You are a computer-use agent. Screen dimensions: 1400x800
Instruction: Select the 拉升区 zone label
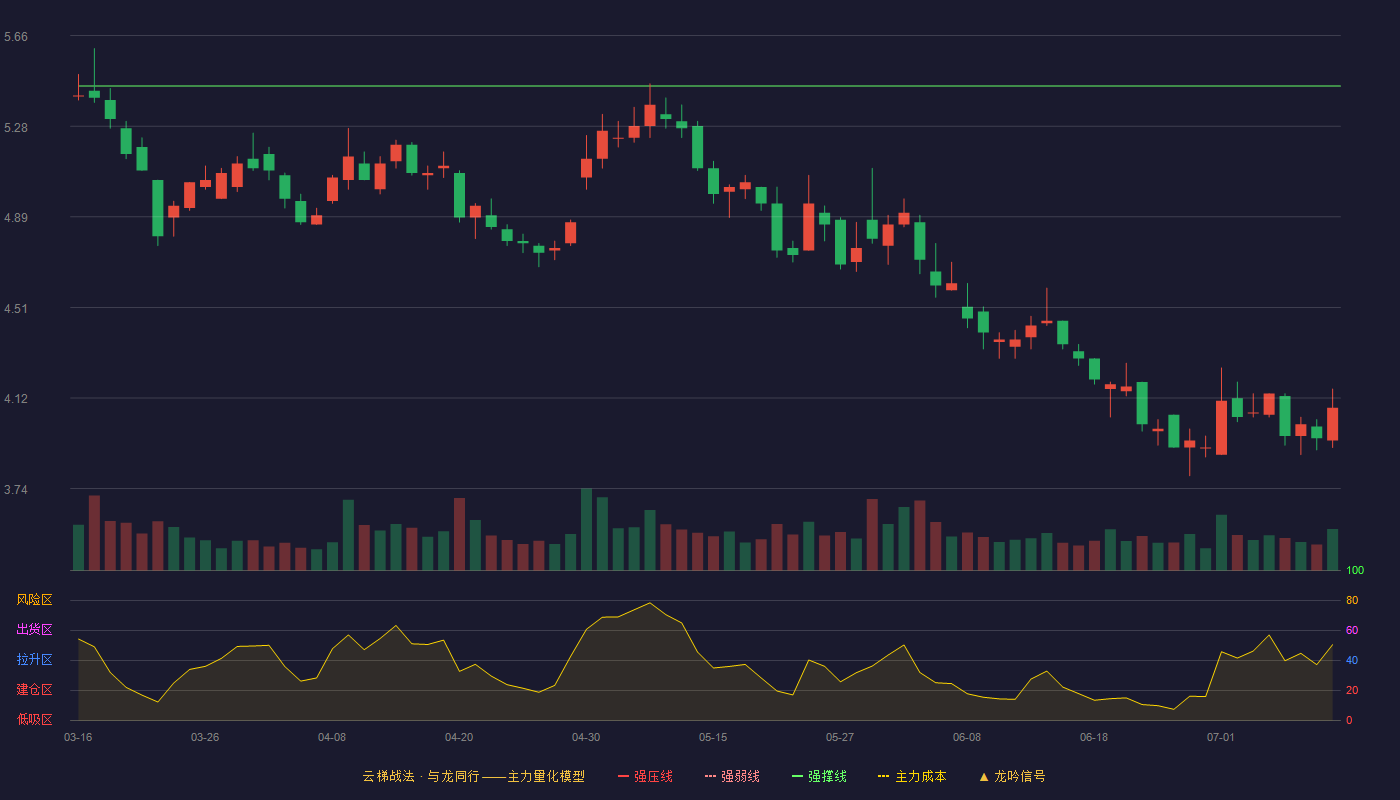[34, 660]
